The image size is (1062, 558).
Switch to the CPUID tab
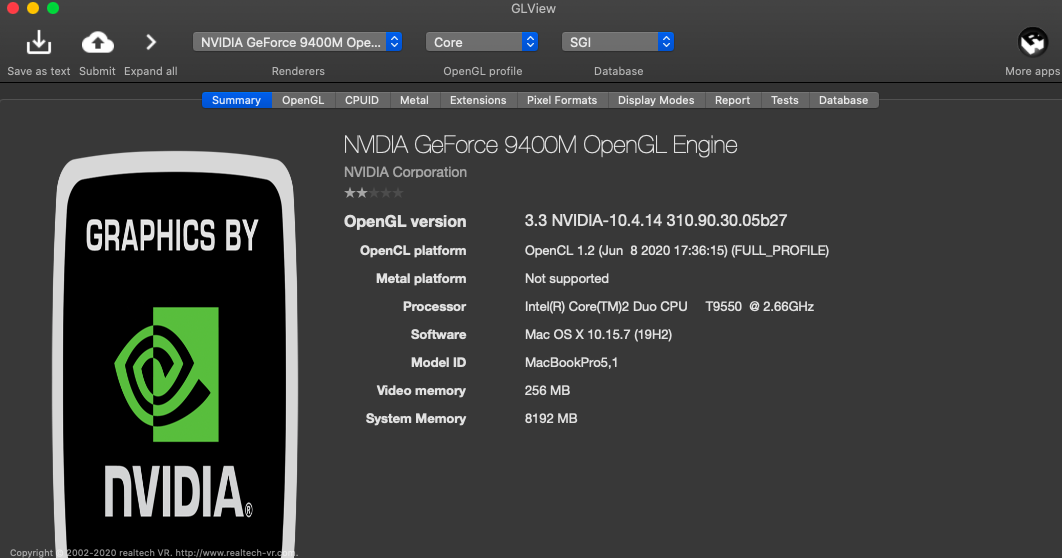pos(362,100)
